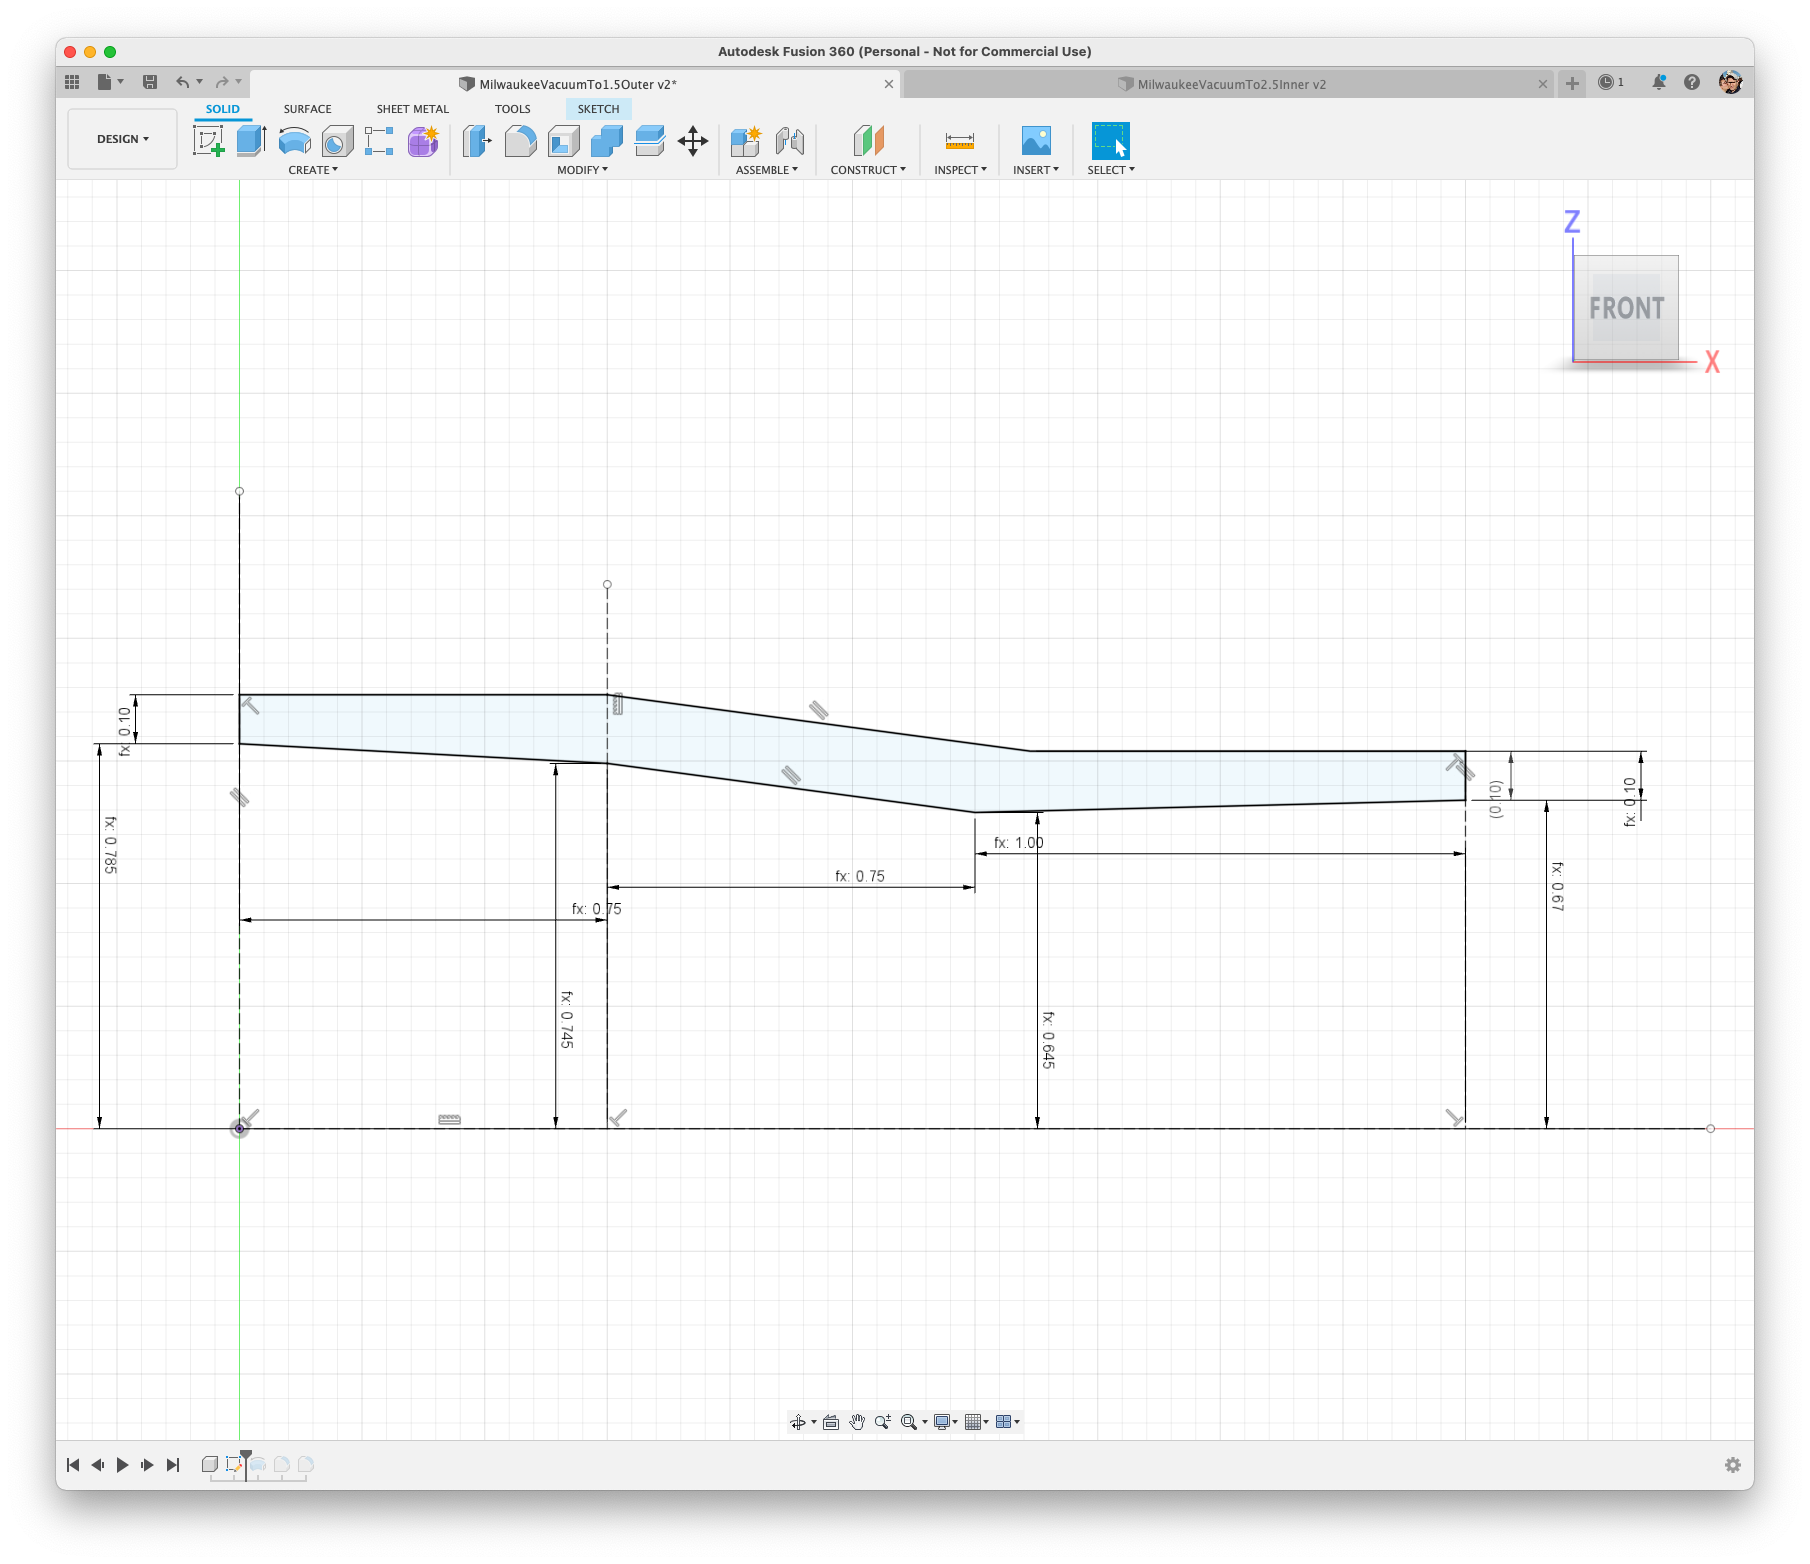Open the notifications bell

point(1659,82)
